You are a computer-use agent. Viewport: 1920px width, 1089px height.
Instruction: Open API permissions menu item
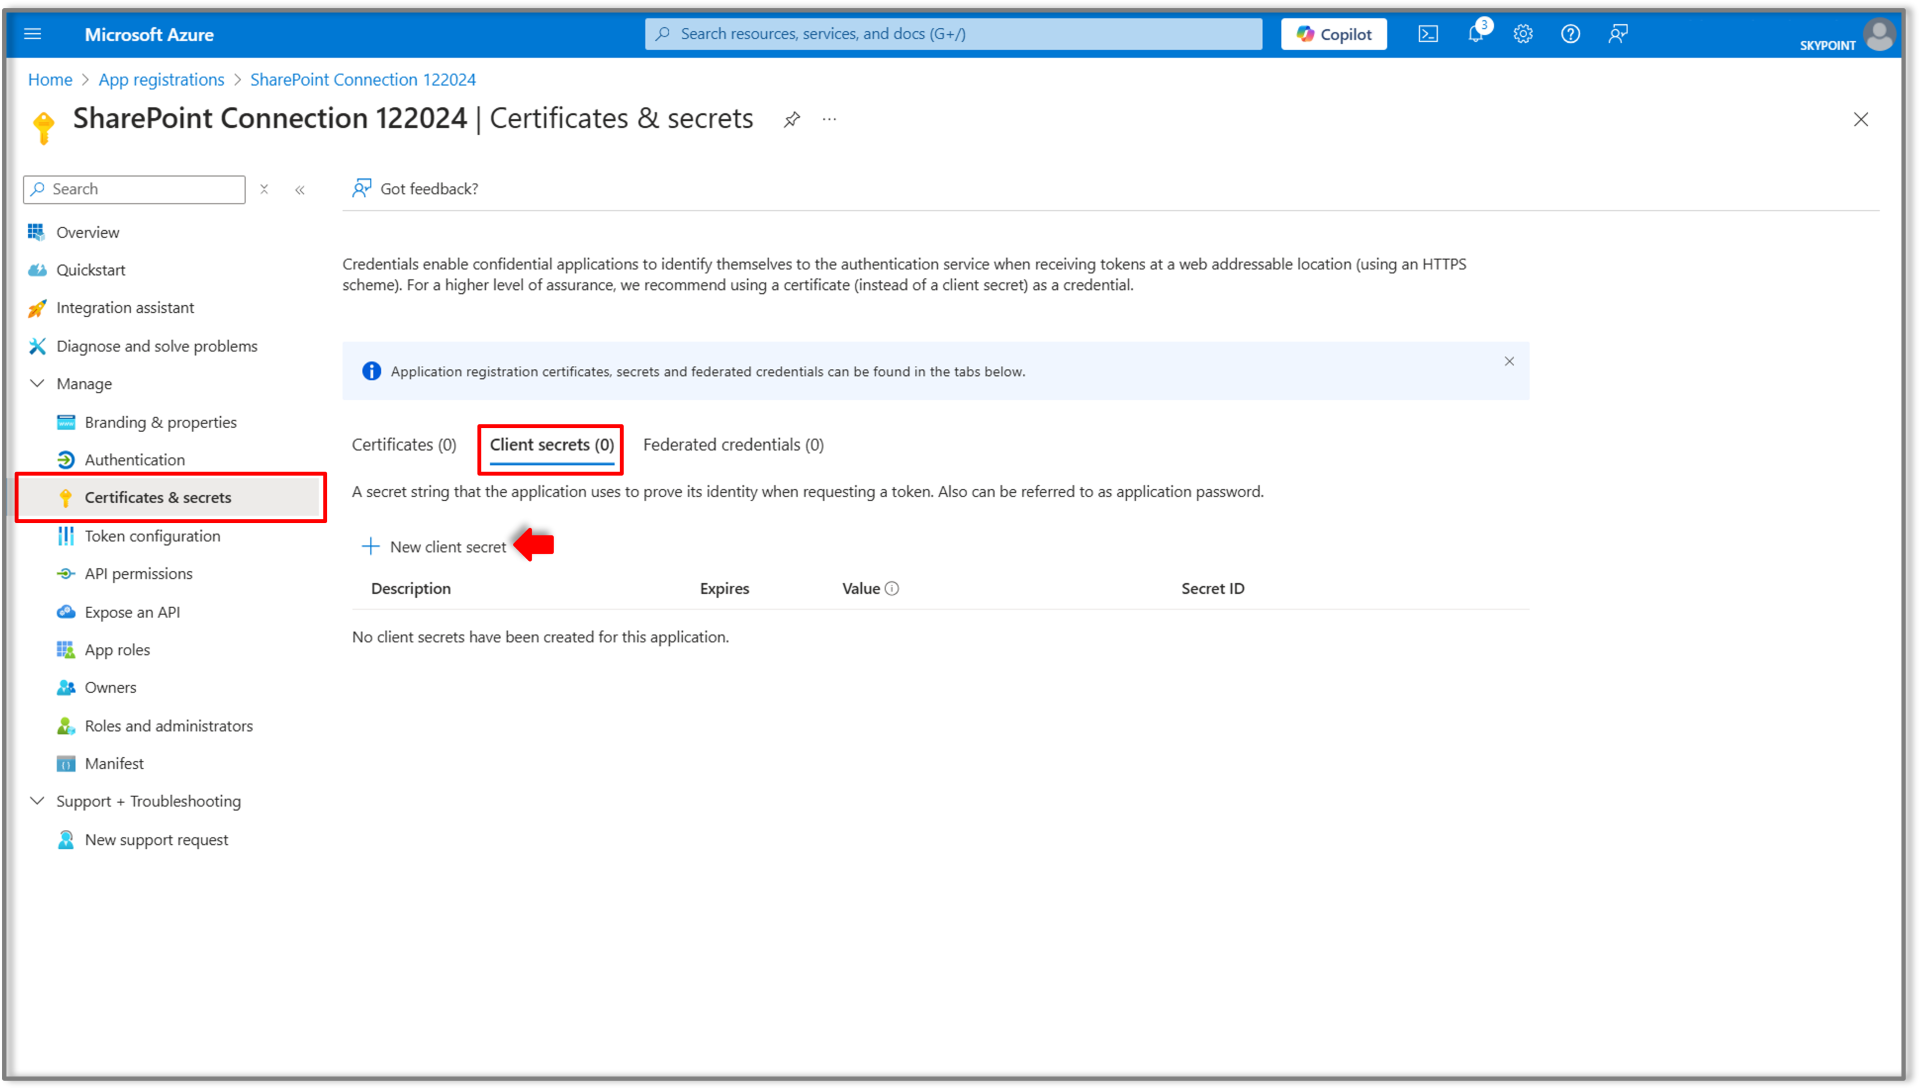(x=138, y=574)
